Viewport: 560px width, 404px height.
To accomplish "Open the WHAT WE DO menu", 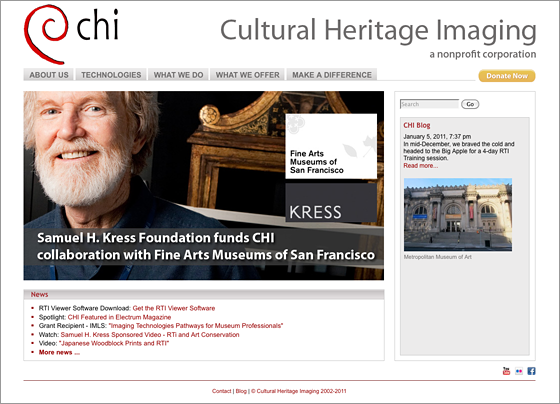I will point(179,75).
